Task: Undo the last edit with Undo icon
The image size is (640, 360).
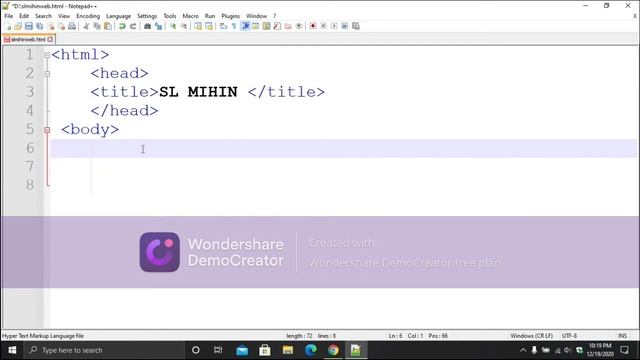Action: (122, 26)
